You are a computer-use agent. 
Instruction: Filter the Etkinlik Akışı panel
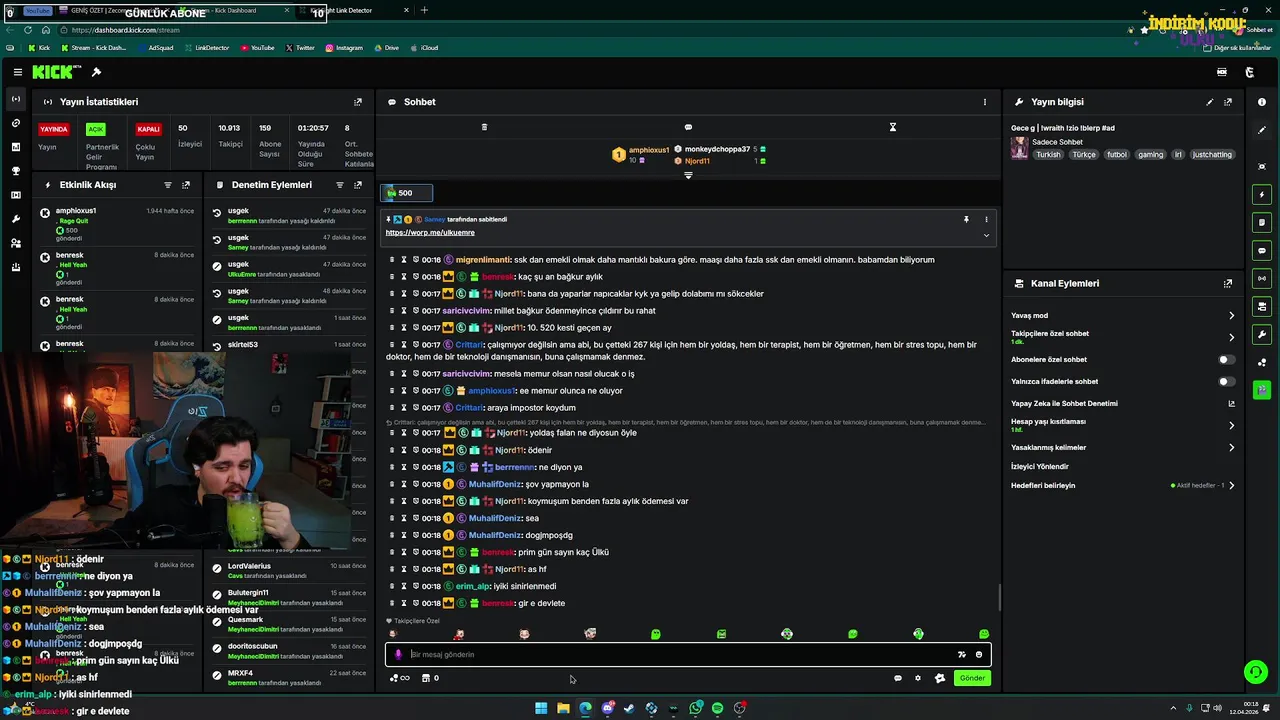click(168, 185)
